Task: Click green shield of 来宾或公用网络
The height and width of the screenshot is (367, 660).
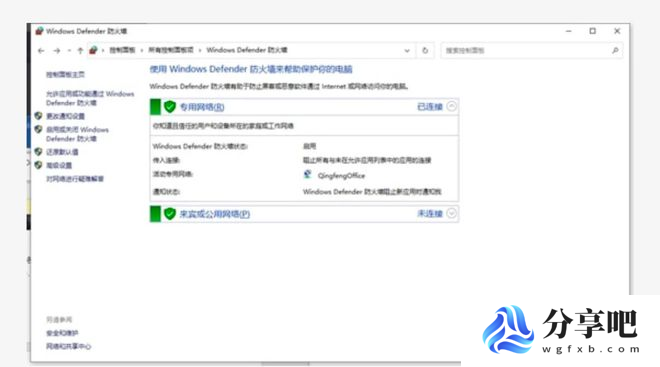Action: 170,214
